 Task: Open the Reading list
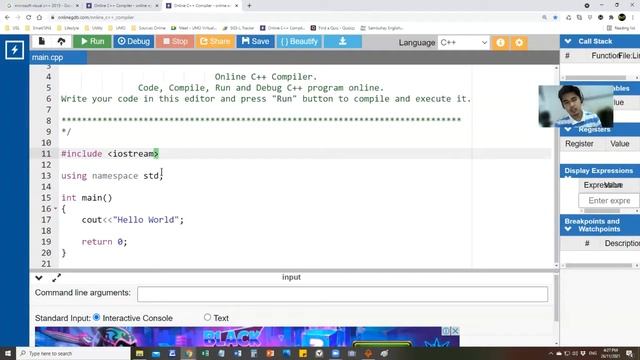click(x=621, y=28)
